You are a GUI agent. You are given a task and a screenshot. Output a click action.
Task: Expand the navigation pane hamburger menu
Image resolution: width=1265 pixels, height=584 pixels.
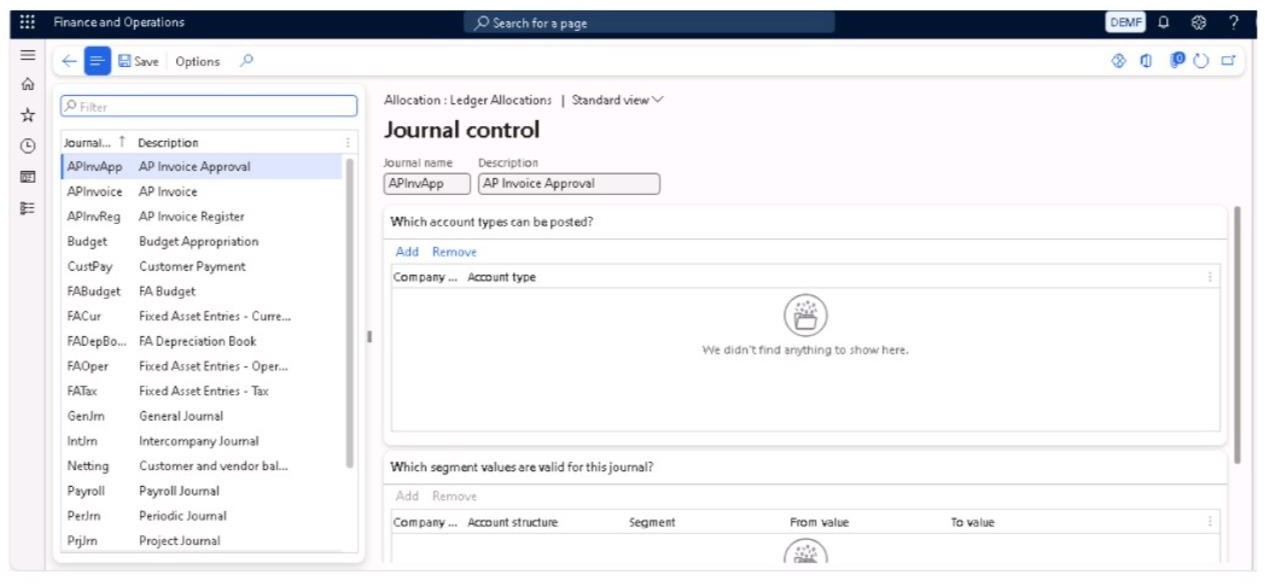point(27,55)
